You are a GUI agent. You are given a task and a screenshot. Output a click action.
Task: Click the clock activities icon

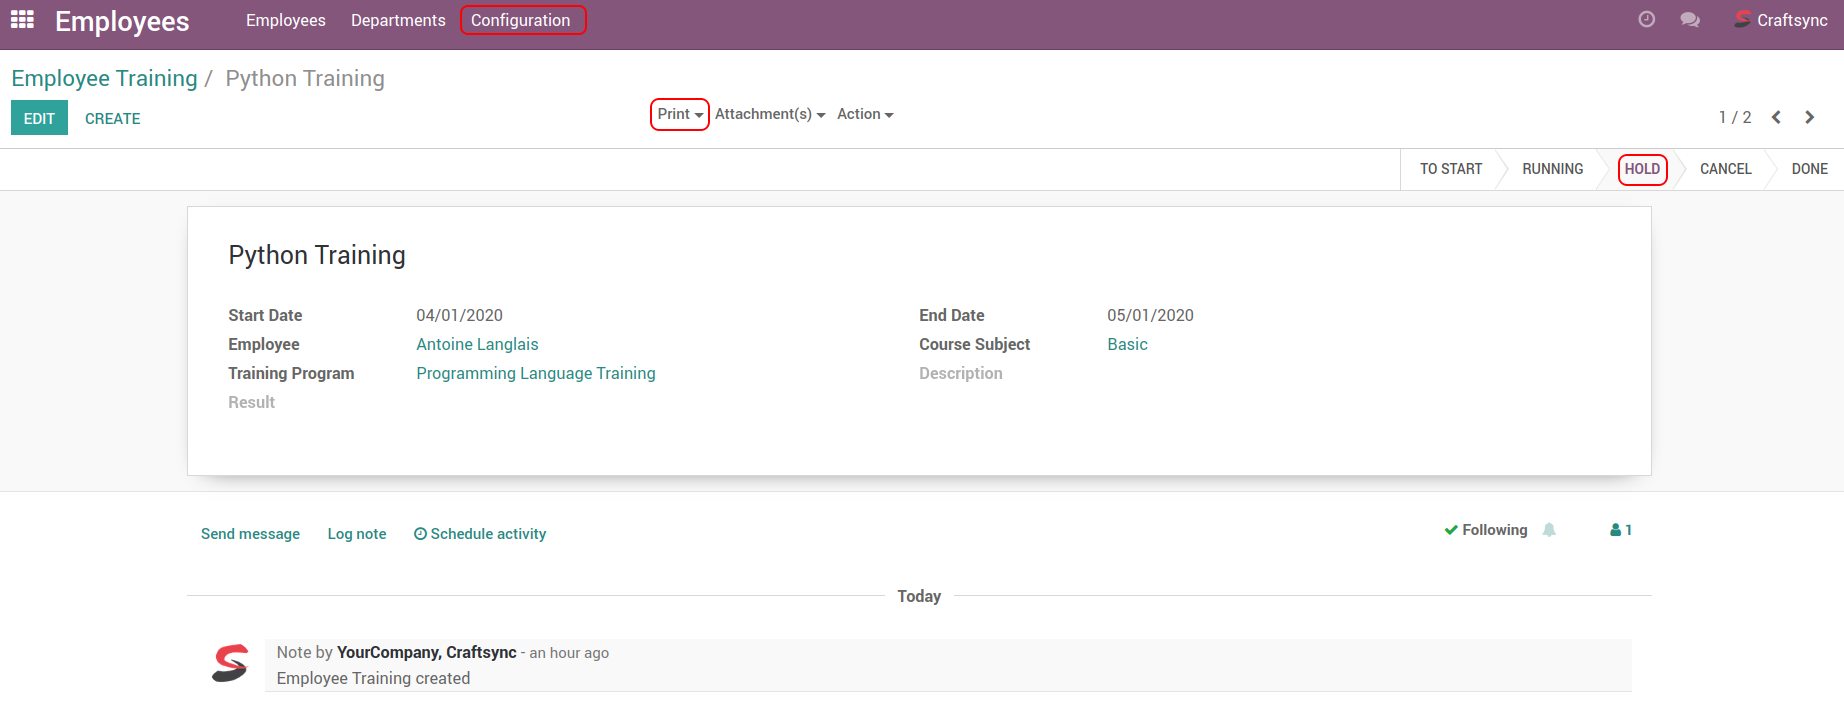[1646, 20]
